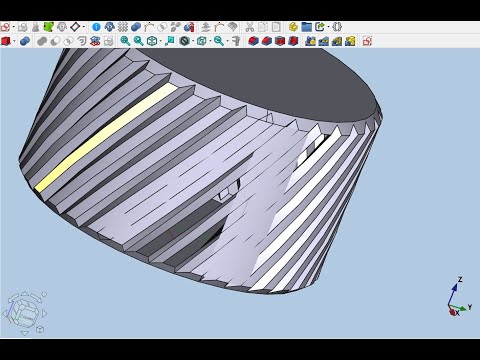The image size is (480, 360).
Task: Click the blue spheres Boolean icon, second row
Action: click(x=25, y=41)
